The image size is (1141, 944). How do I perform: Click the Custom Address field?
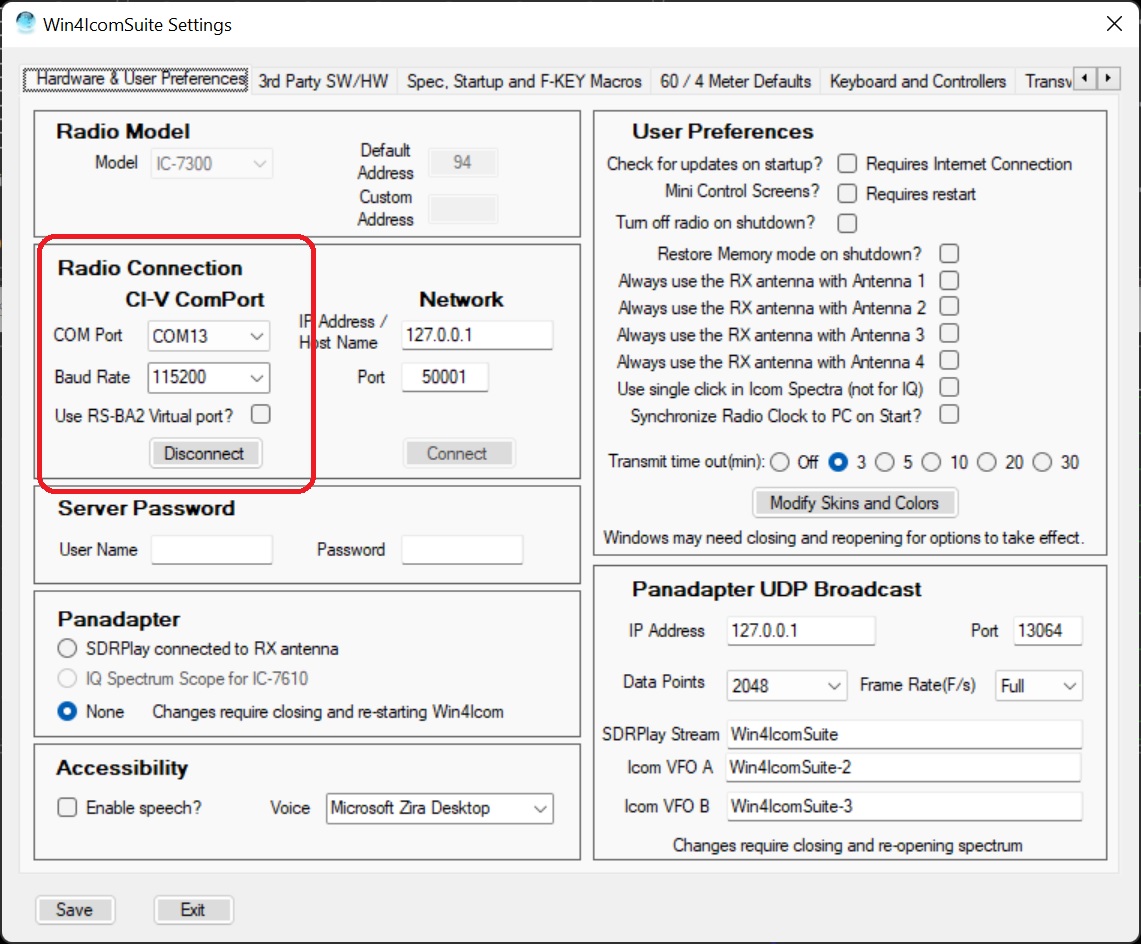coord(463,208)
